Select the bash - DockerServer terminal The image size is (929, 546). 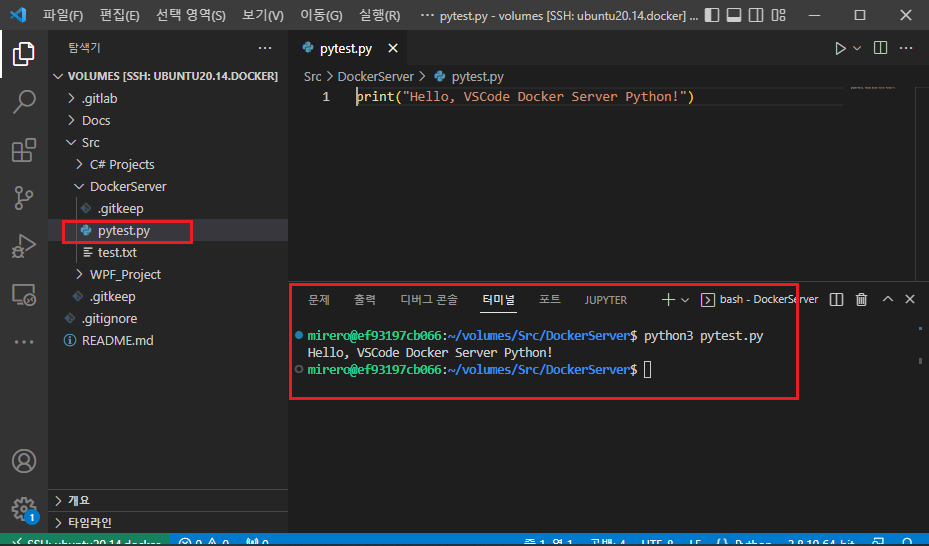click(760, 300)
